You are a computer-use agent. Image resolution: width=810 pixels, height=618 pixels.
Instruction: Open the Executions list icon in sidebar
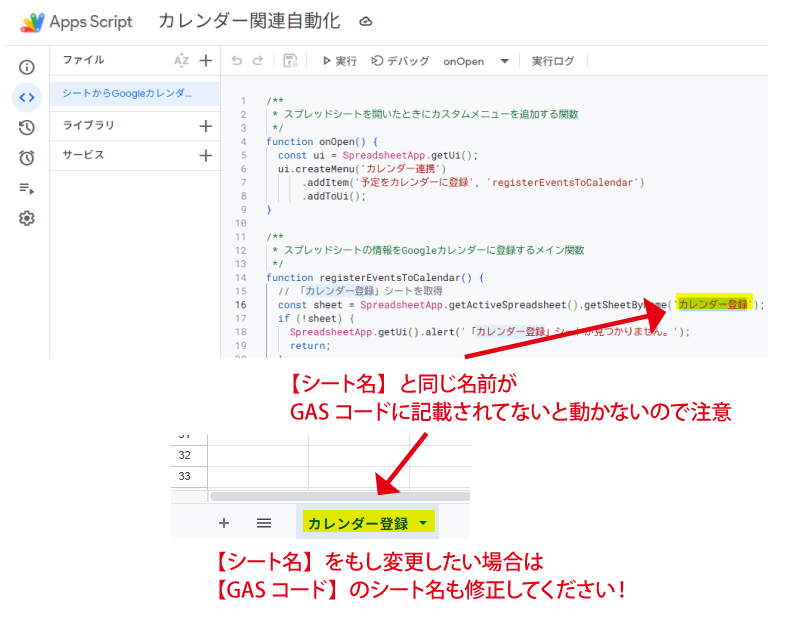(27, 188)
